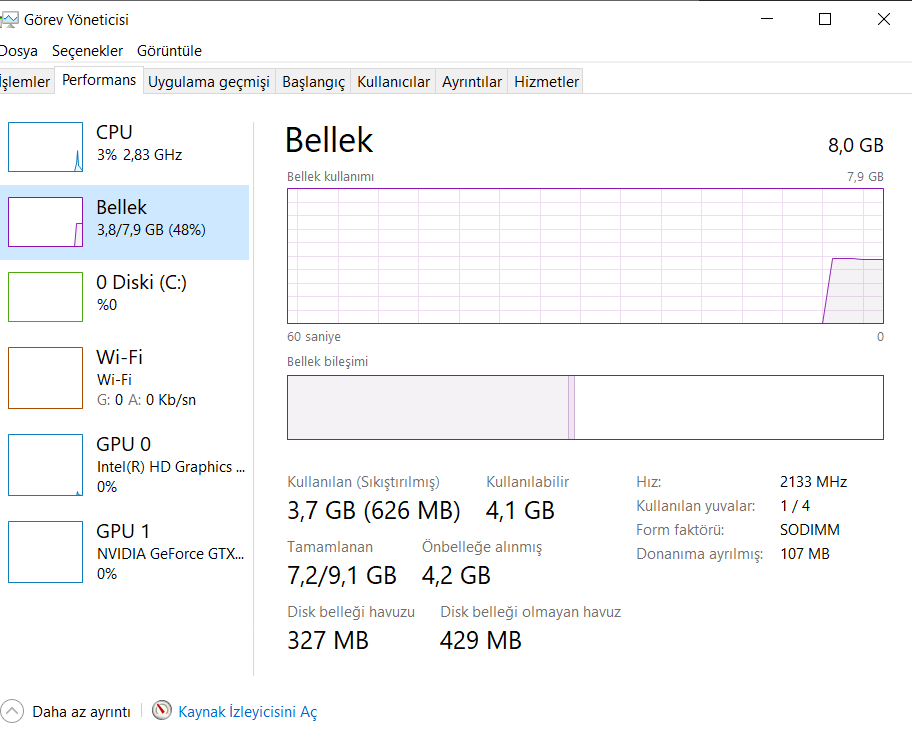Select the Wi-Fi graph thumbnail

pos(45,378)
